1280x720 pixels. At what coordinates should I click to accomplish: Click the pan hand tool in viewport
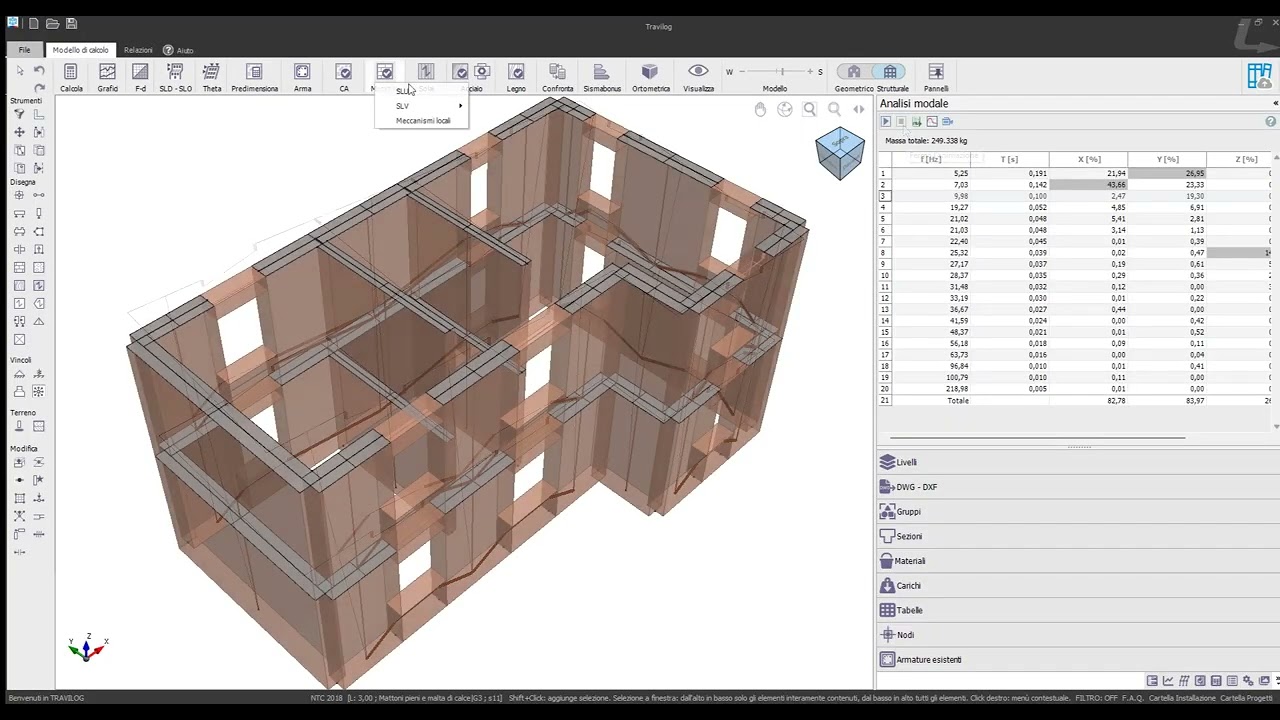760,109
